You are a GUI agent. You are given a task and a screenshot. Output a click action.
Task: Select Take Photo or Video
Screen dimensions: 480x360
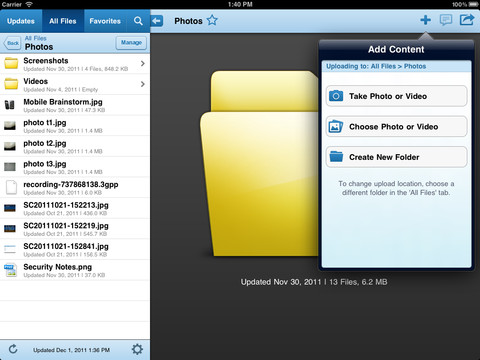point(396,96)
